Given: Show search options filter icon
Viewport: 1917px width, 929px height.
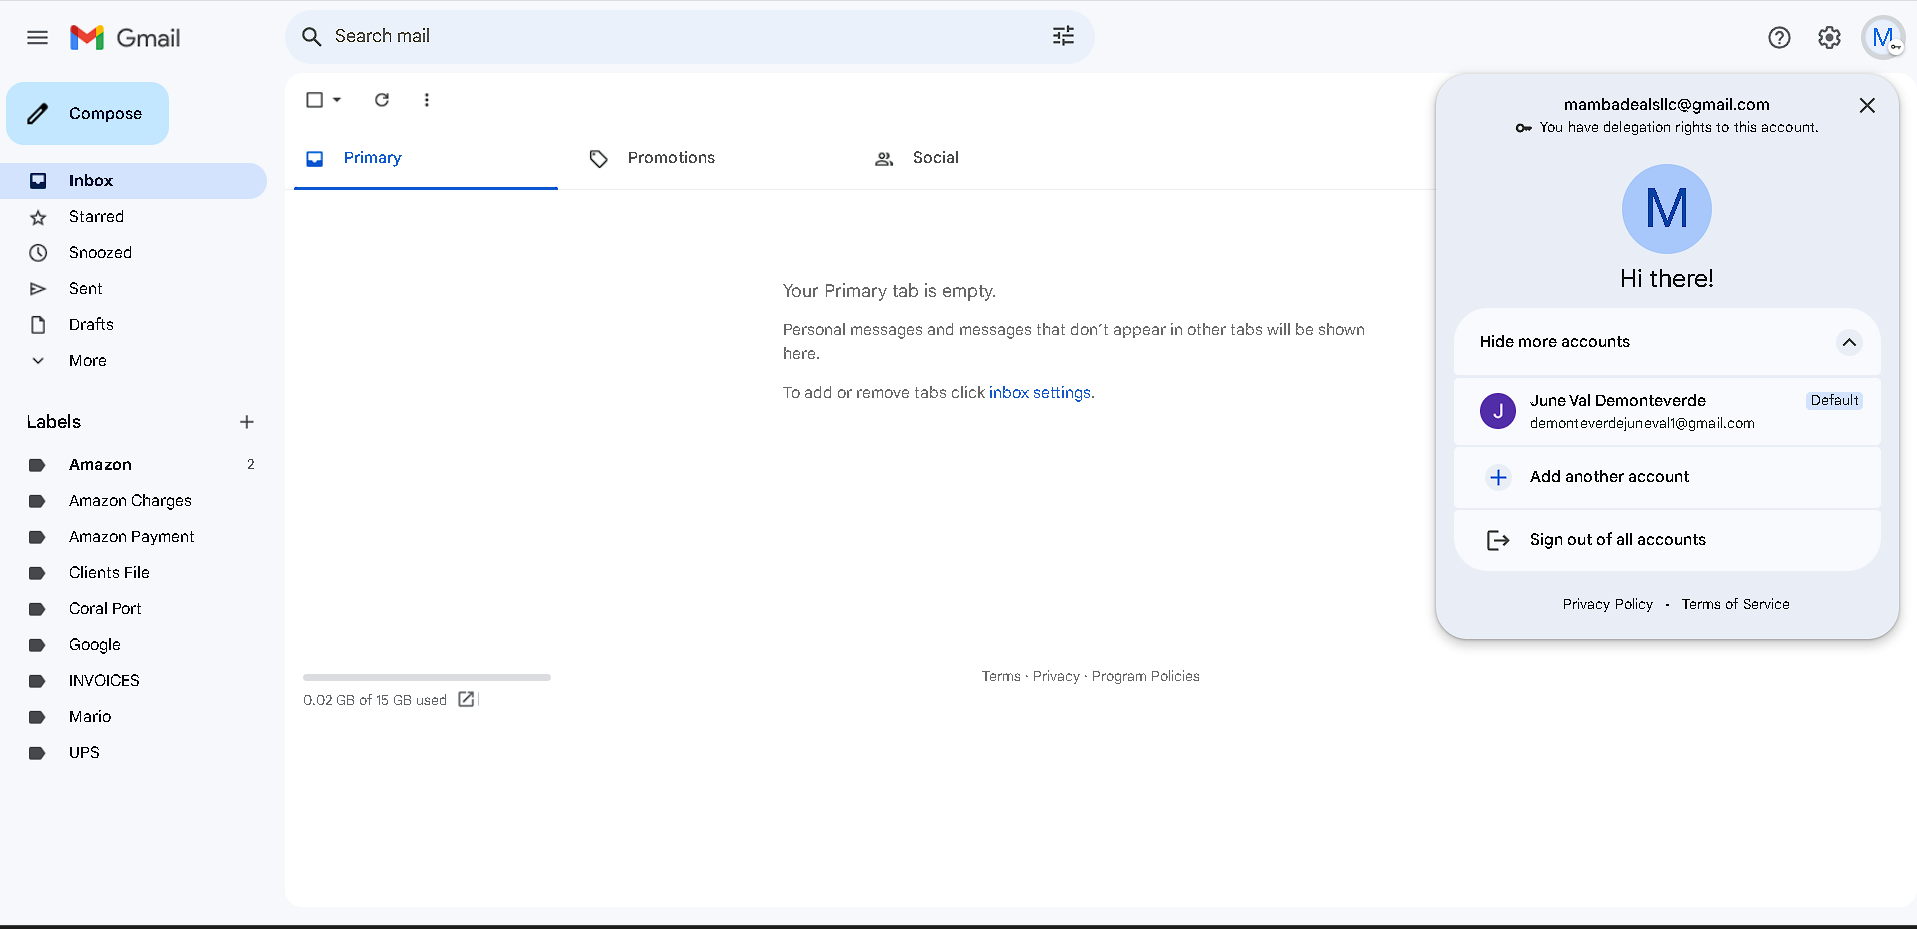Looking at the screenshot, I should point(1063,36).
